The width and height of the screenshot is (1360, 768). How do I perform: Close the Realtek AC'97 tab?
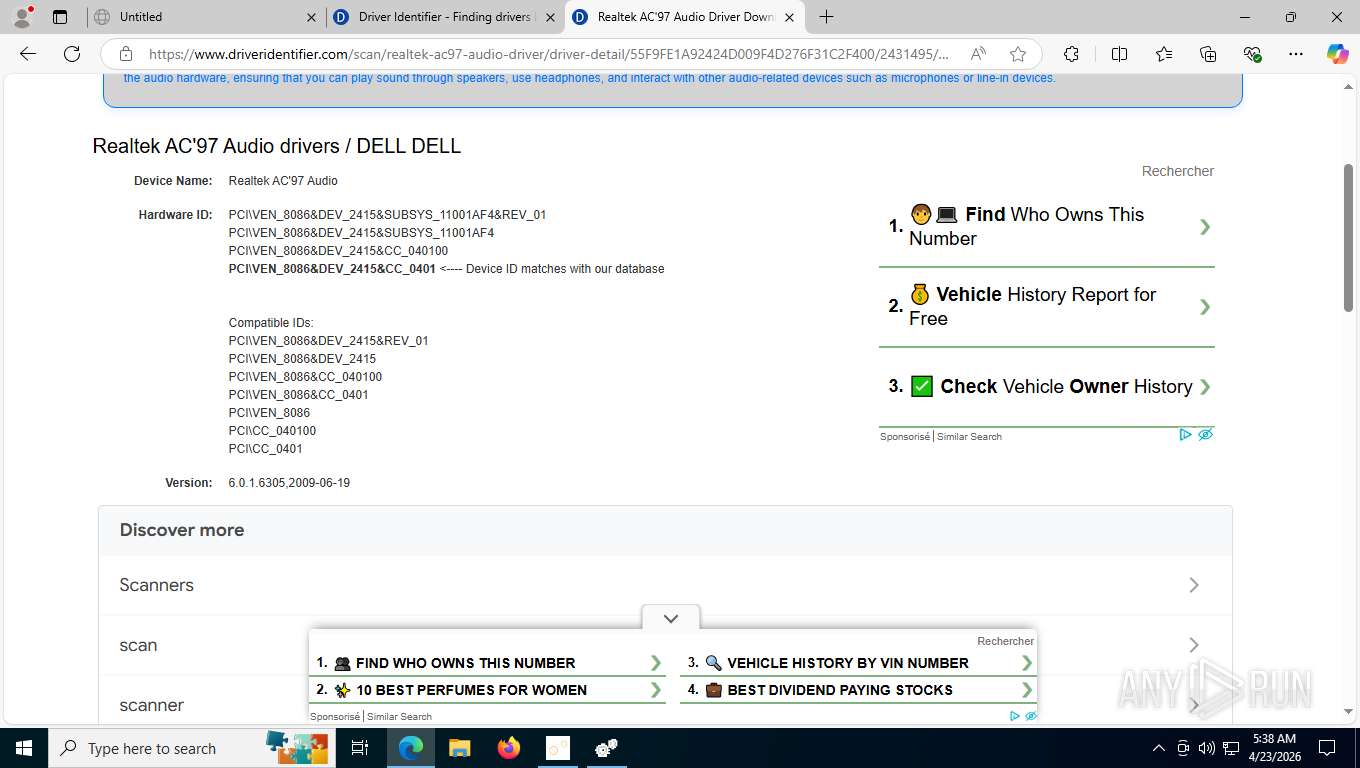point(789,17)
